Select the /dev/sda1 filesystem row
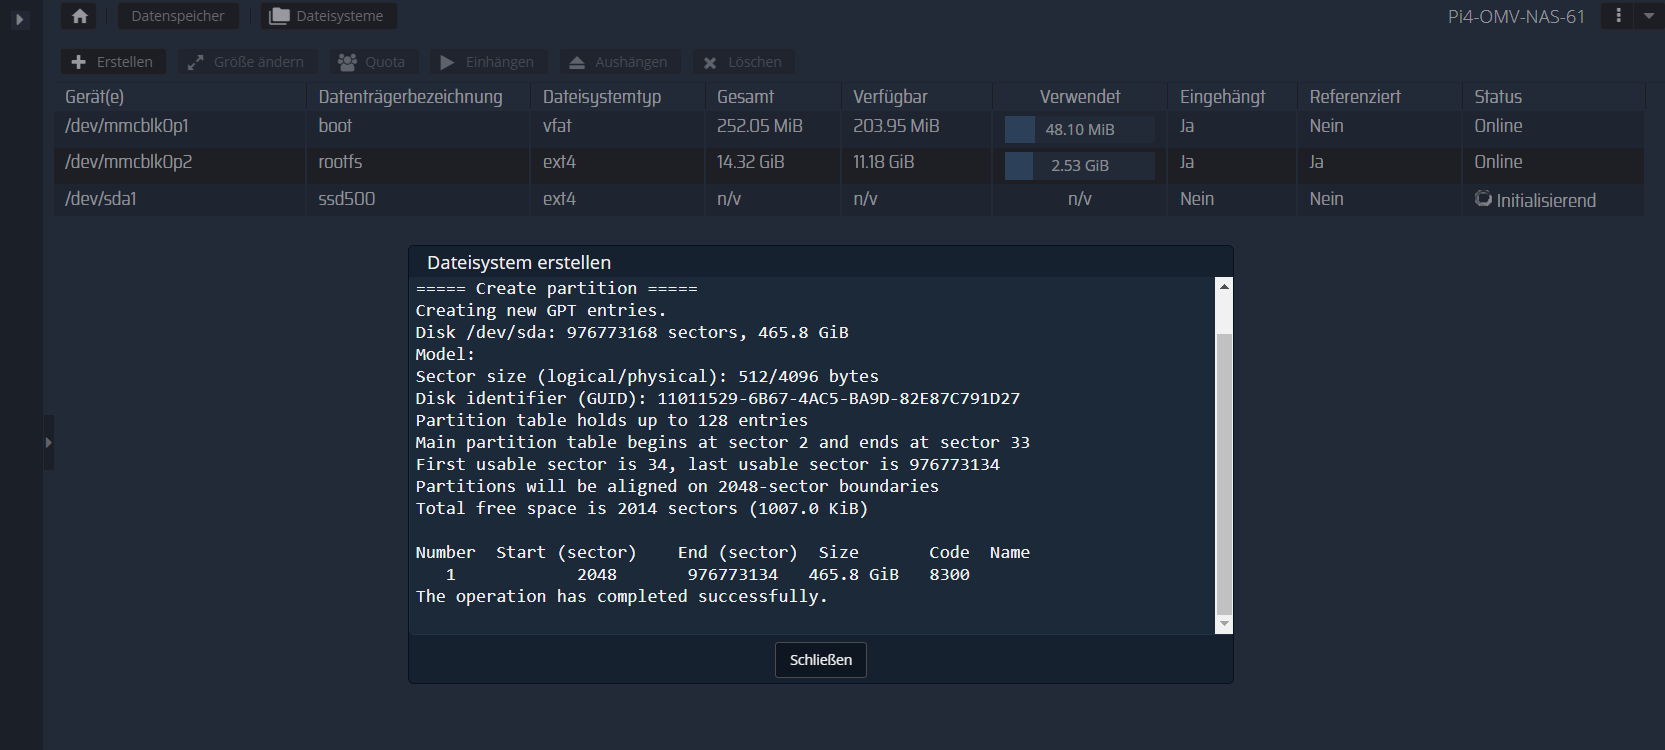1665x750 pixels. (100, 199)
